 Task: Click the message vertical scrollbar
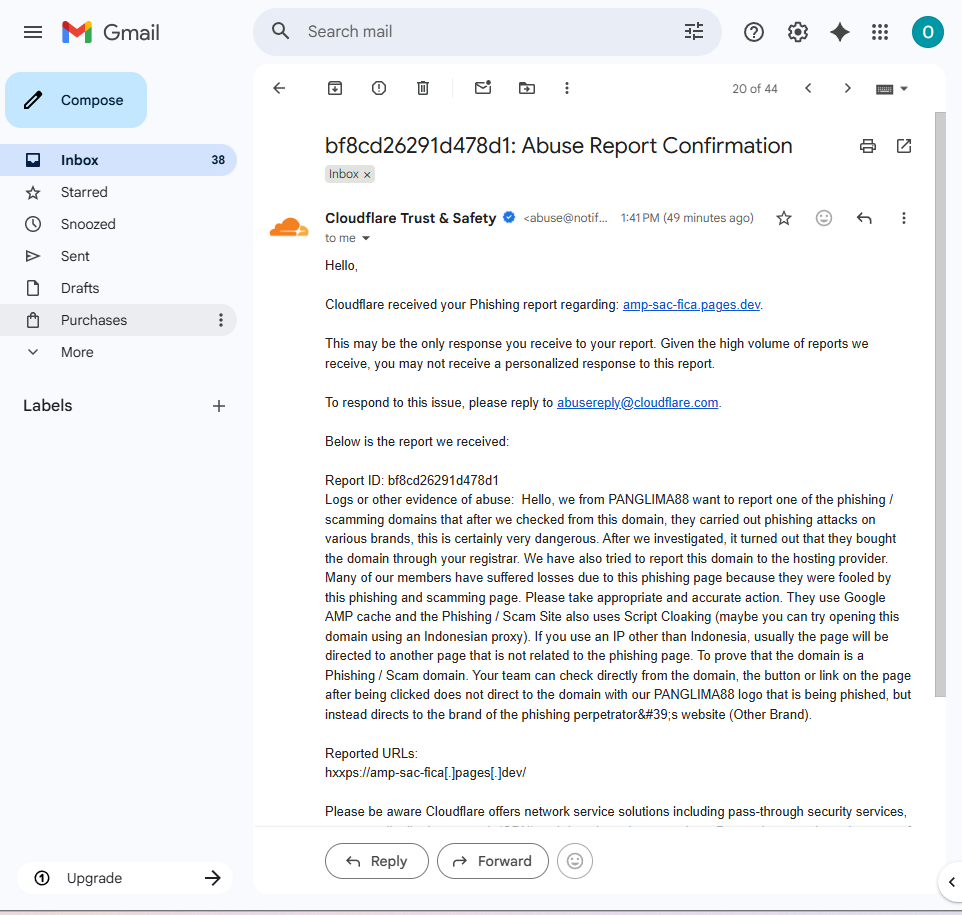point(941,404)
